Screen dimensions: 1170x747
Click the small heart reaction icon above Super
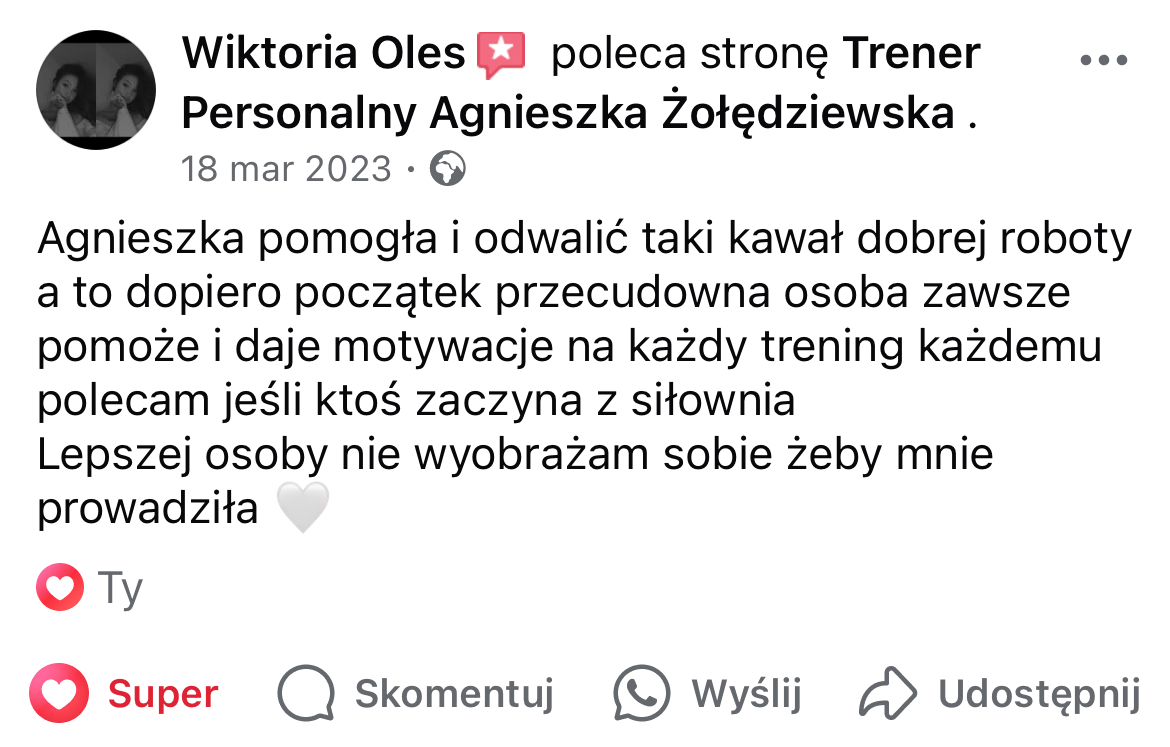60,589
